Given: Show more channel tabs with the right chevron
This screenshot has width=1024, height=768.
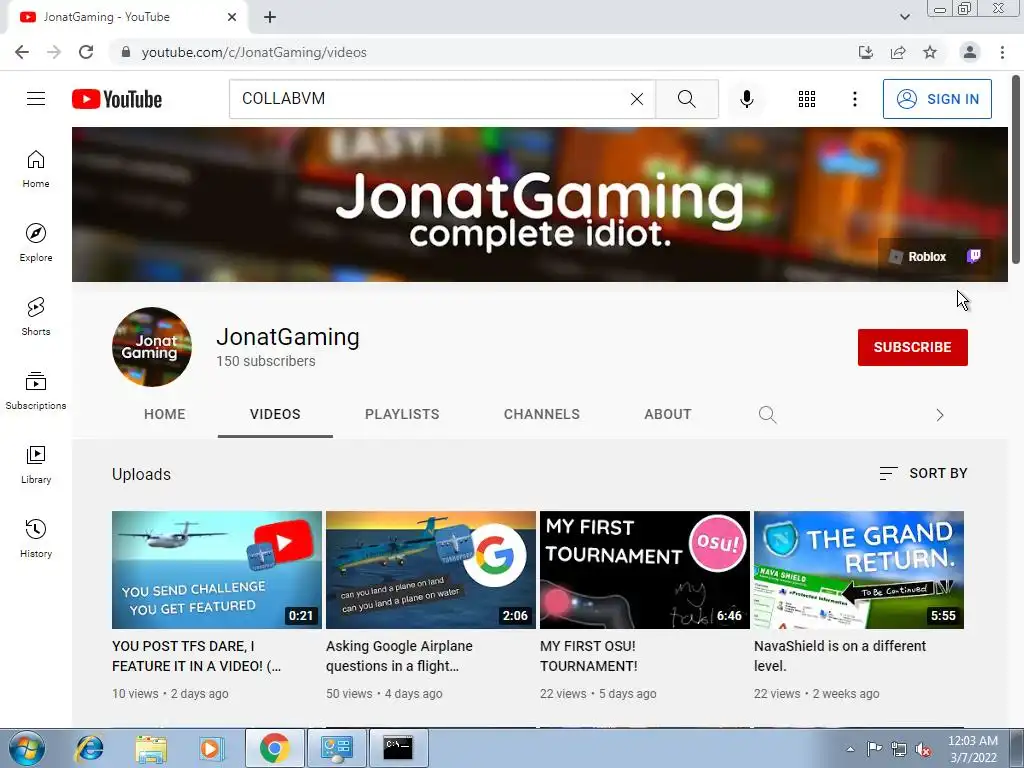Looking at the screenshot, I should point(940,415).
